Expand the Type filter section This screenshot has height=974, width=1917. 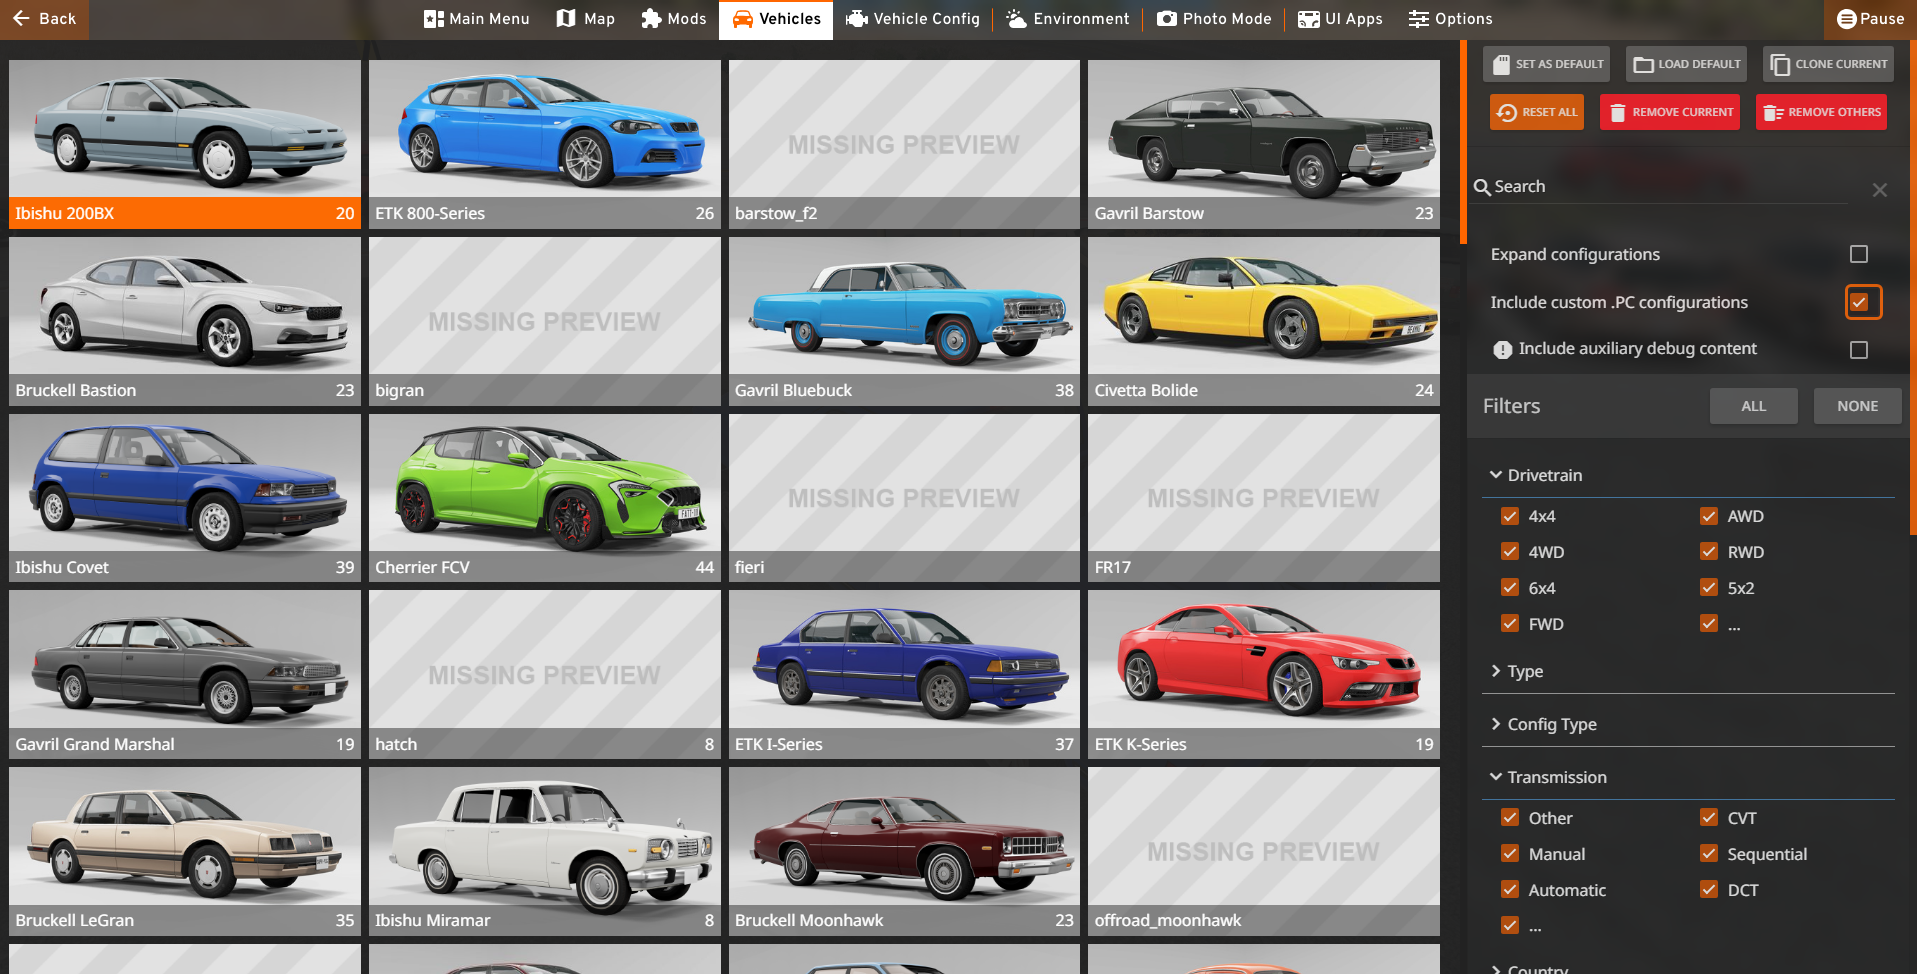point(1688,671)
